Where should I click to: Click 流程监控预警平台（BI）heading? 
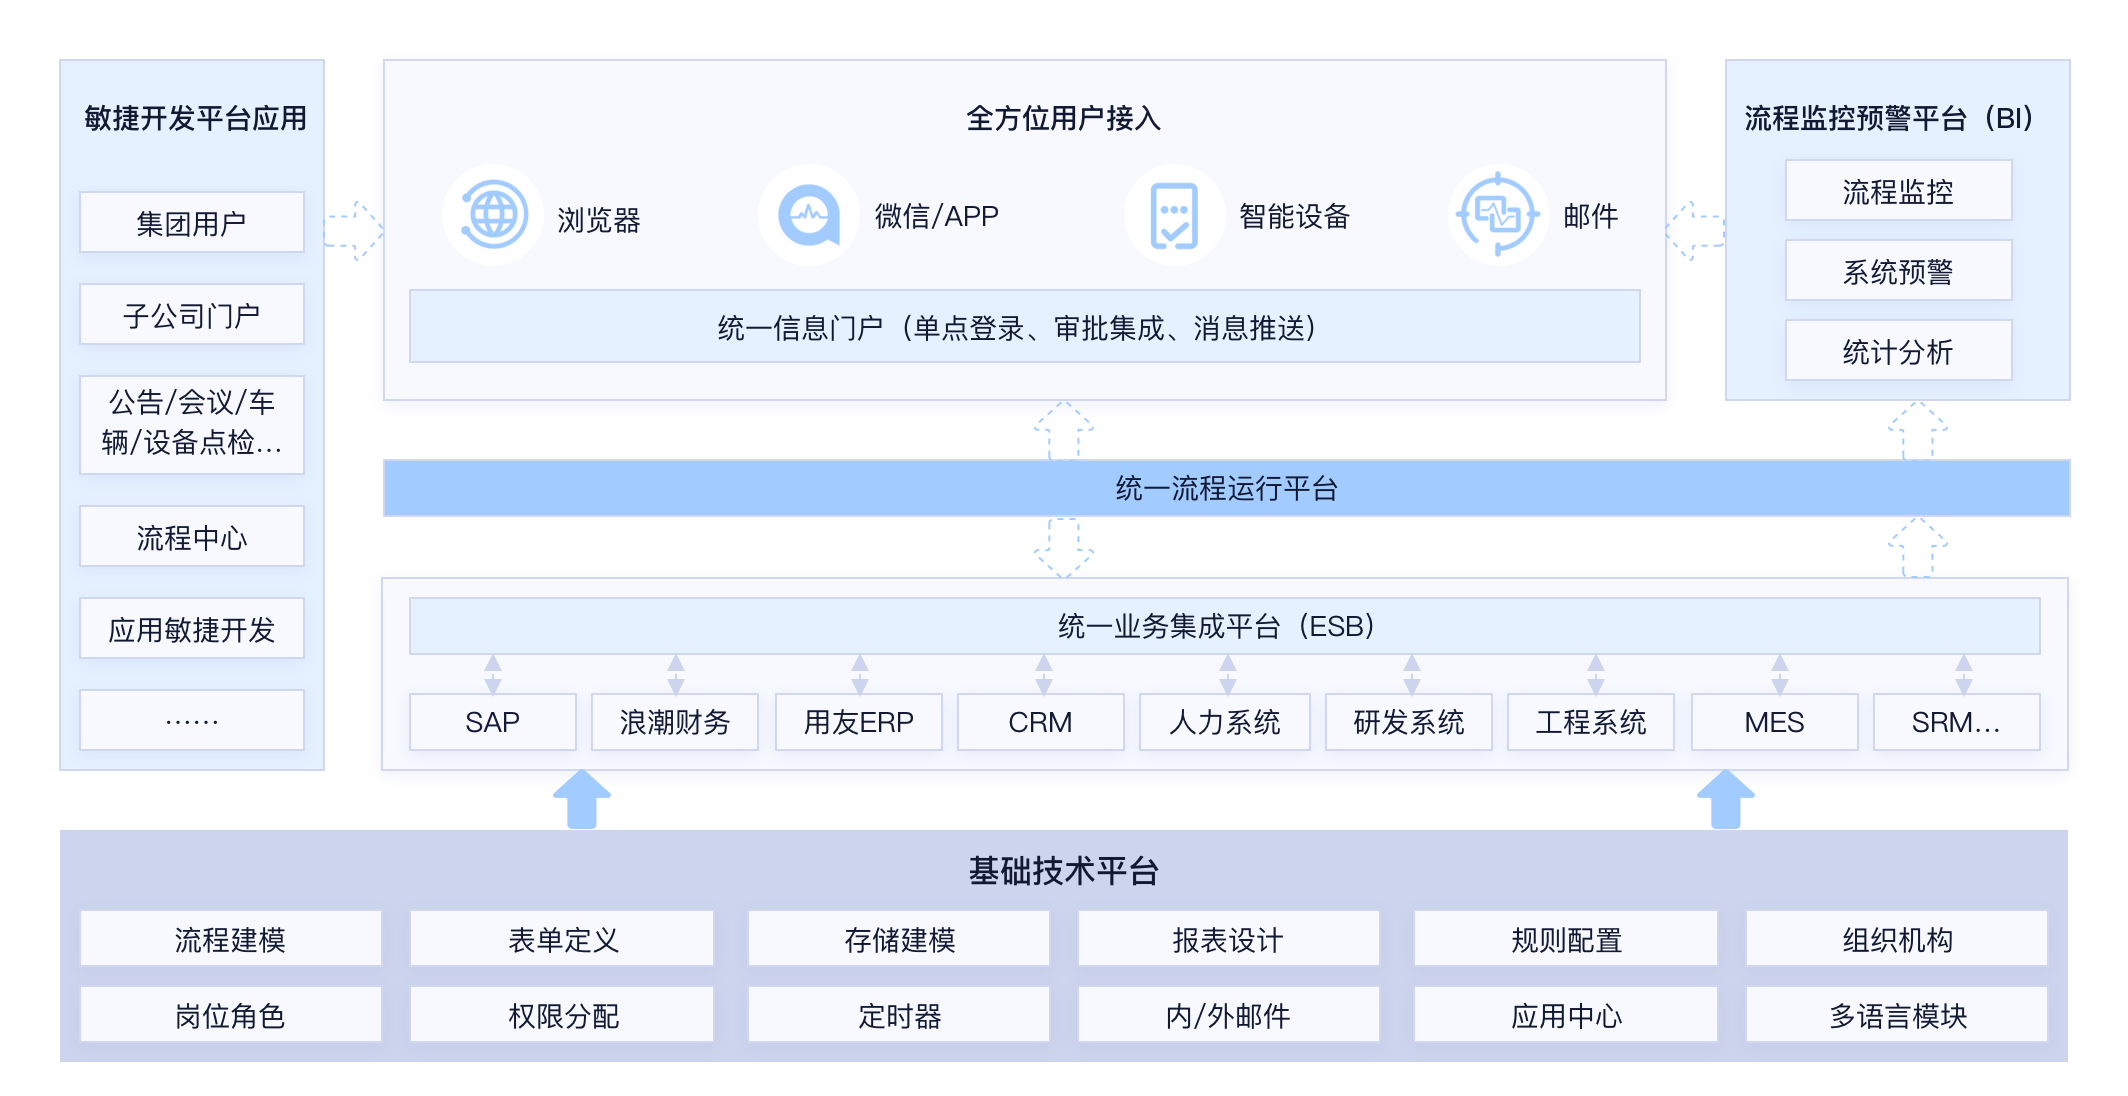click(x=1890, y=118)
